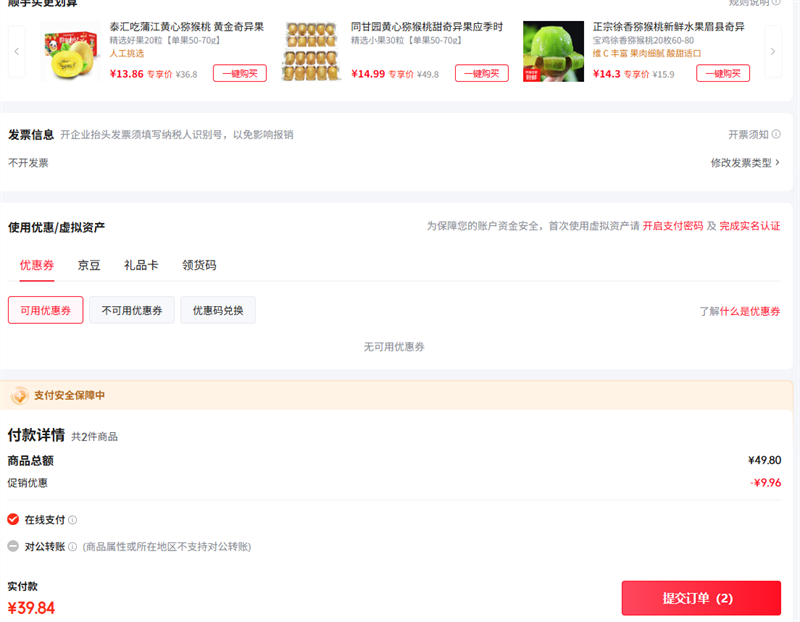Click the 提交订单 (2) button
The image size is (800, 622).
click(701, 598)
